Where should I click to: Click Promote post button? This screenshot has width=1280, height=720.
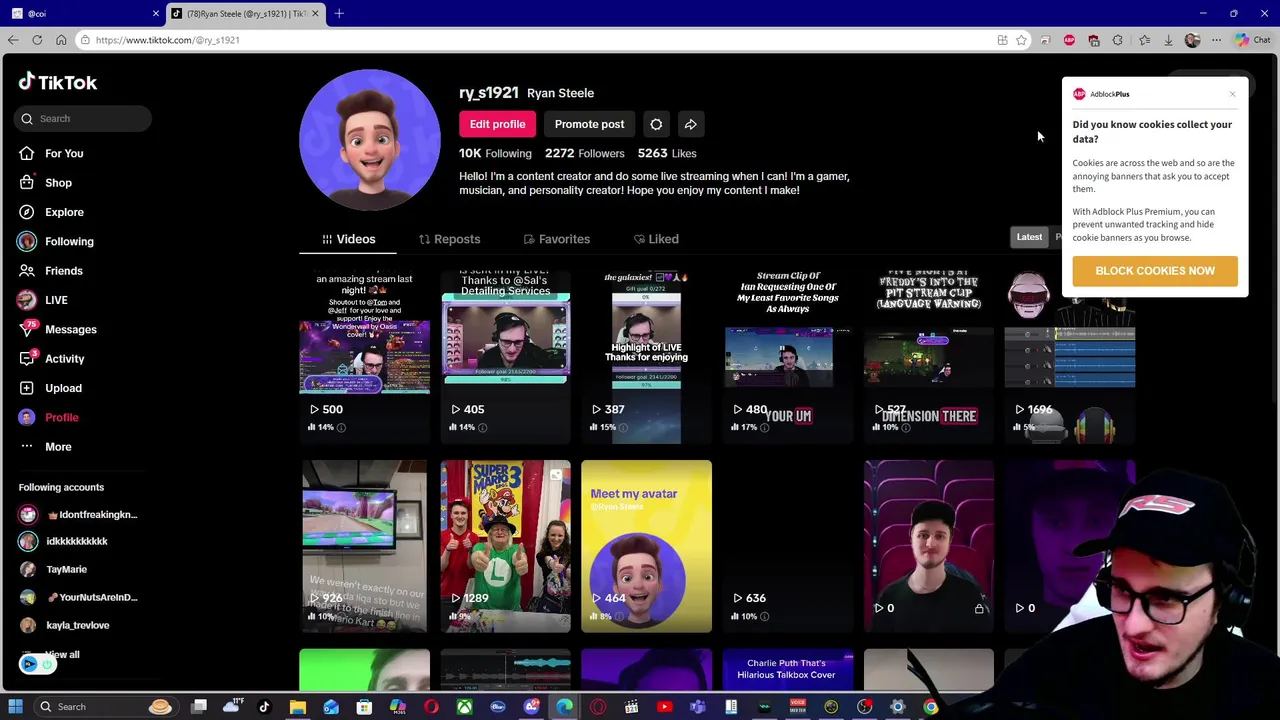(589, 124)
